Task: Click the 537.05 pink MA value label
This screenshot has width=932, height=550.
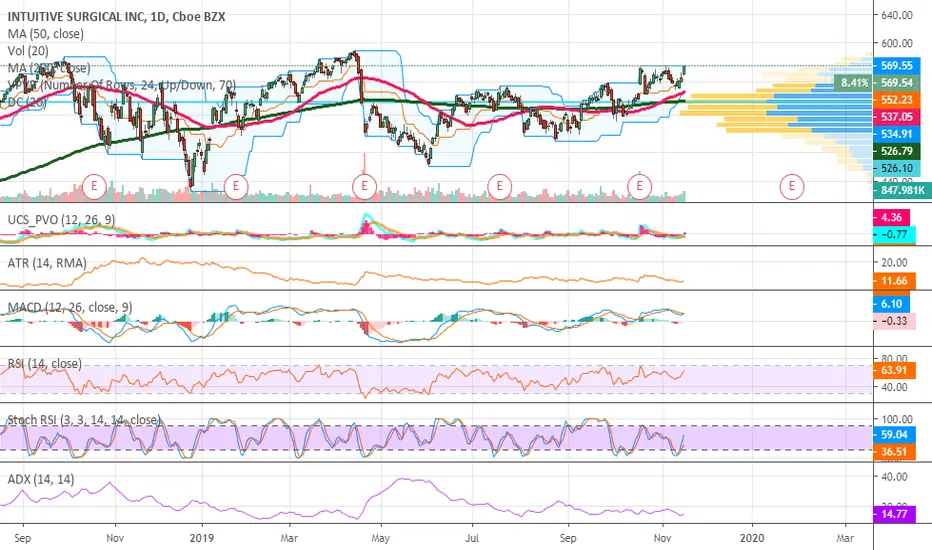Action: (896, 117)
